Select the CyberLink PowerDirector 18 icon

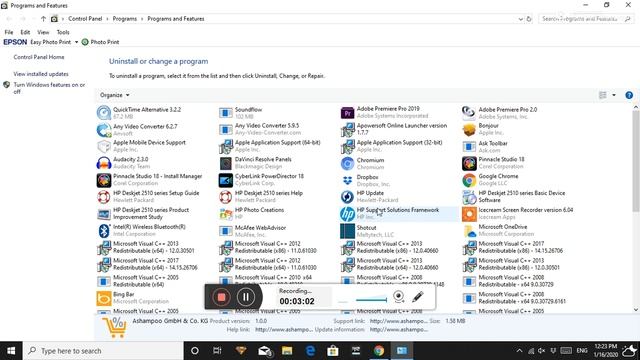coord(225,180)
